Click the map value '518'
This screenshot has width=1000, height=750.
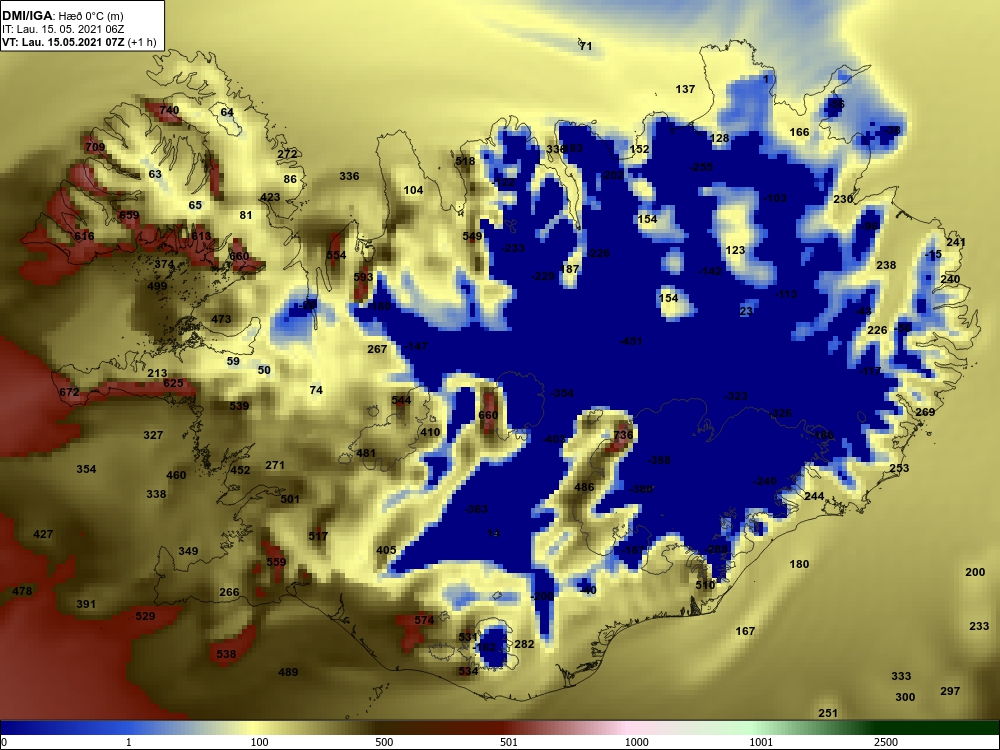tap(465, 161)
